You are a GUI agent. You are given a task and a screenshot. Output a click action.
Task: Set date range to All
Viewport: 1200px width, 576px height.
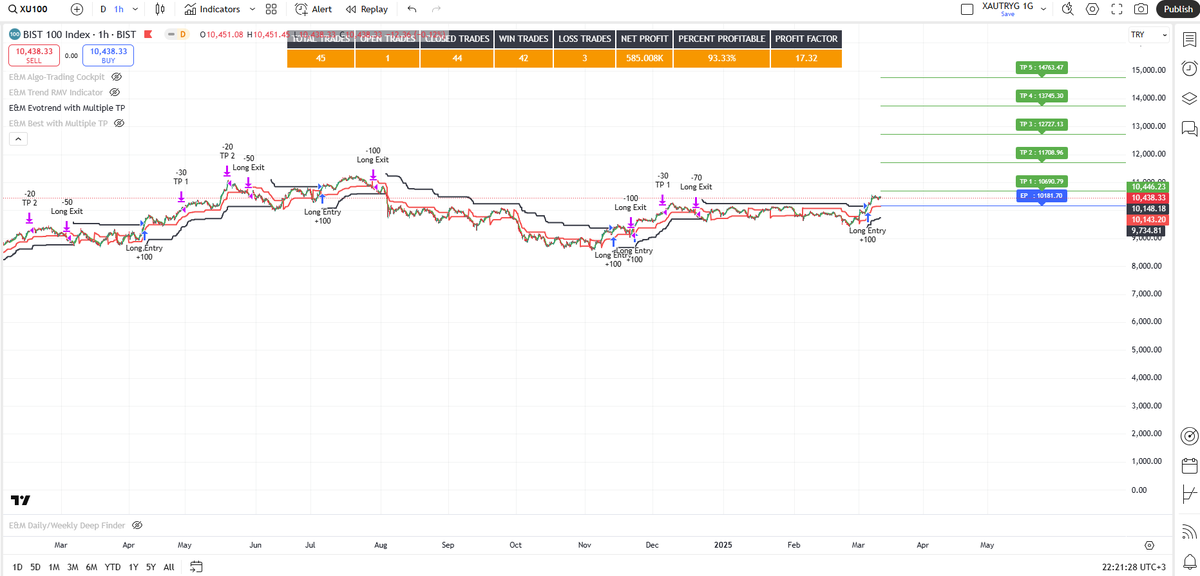(x=168, y=567)
